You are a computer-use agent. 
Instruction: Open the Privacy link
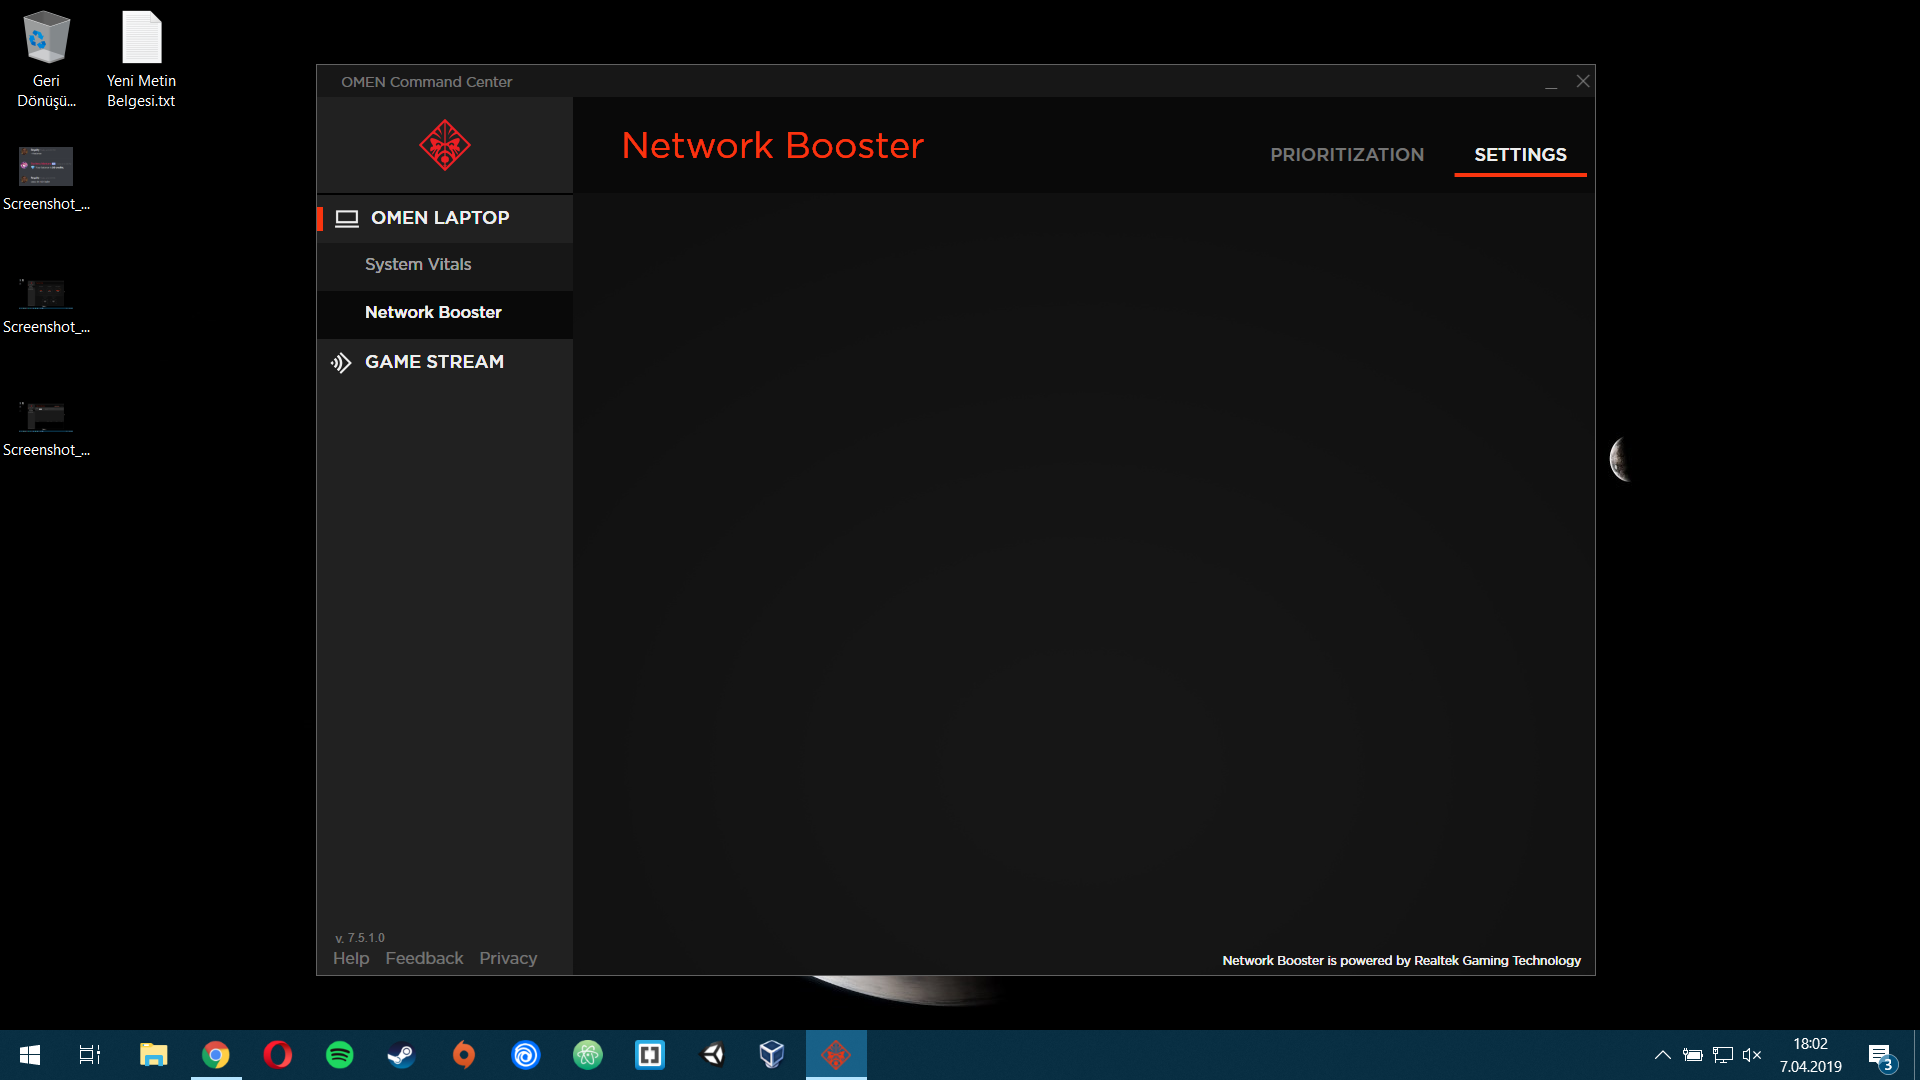[x=508, y=959]
